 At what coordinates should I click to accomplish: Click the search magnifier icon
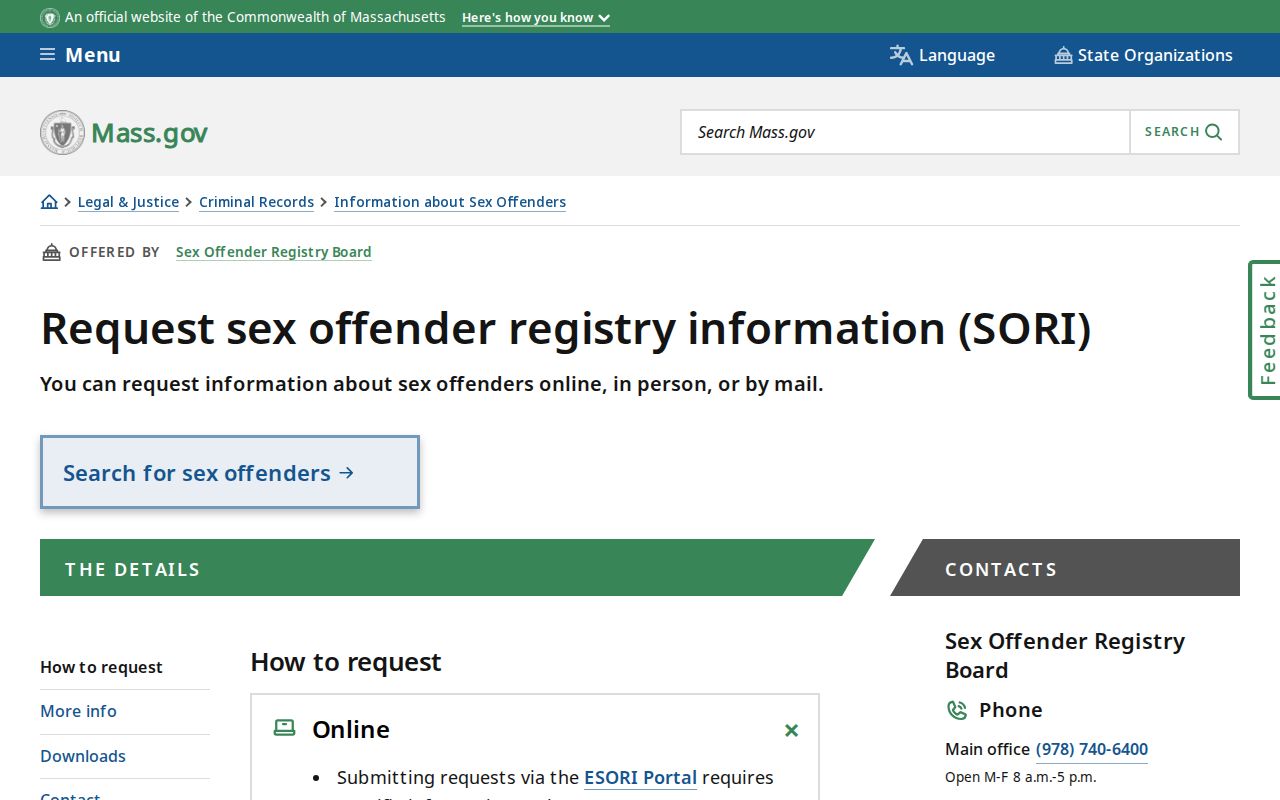point(1214,132)
